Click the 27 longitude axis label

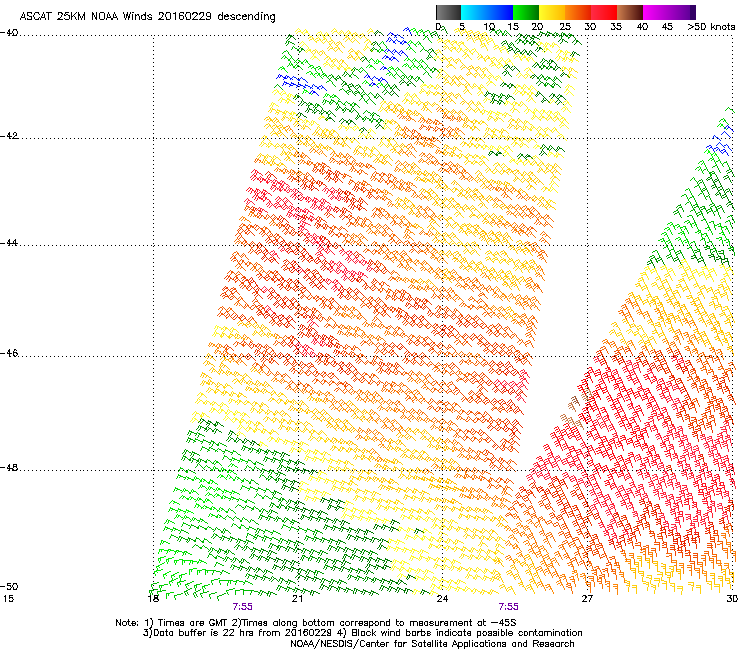587,599
